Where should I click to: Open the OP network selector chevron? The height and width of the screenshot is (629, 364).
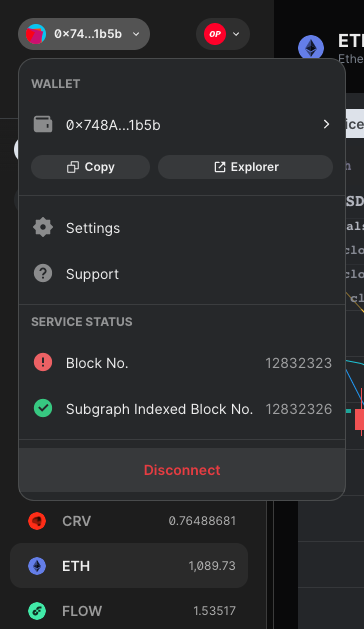point(236,34)
